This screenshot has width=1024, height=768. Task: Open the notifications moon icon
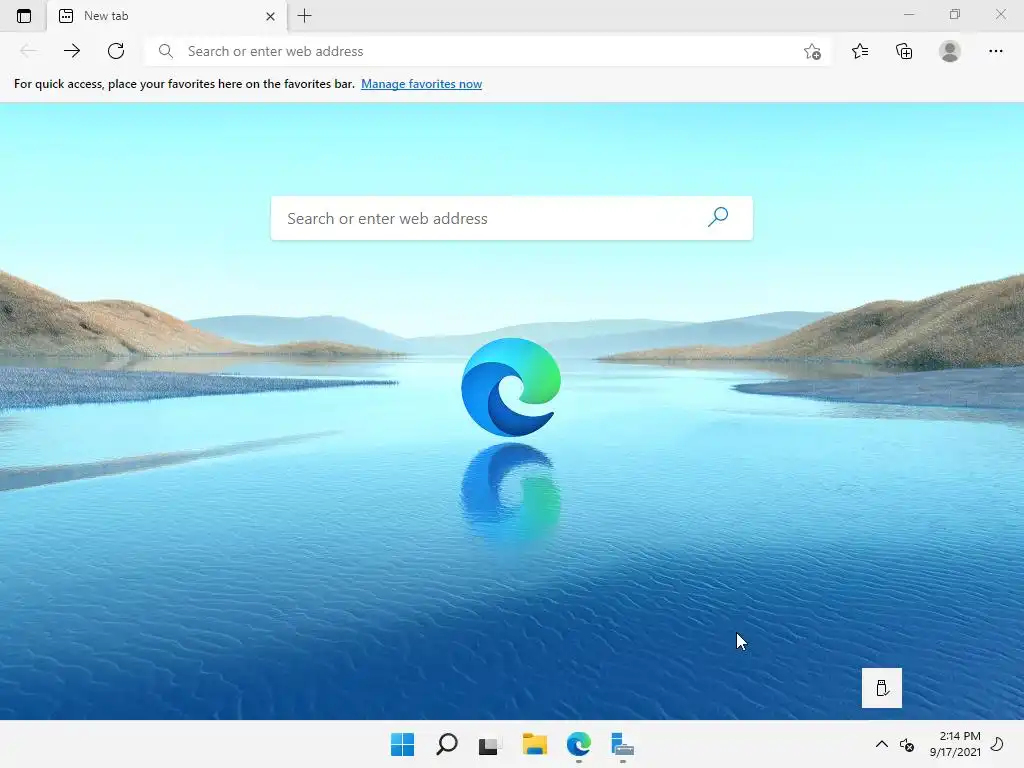tap(997, 744)
